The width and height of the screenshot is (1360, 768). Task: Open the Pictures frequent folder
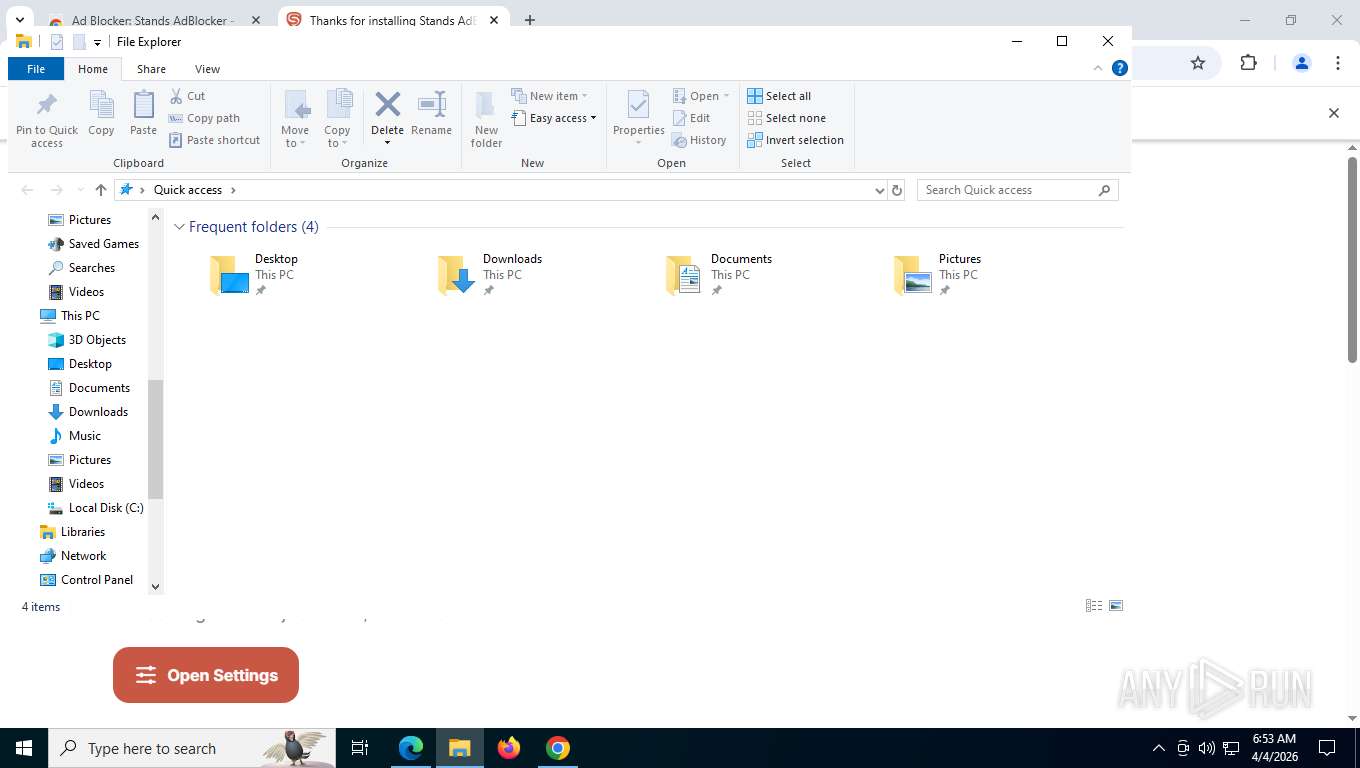tap(938, 274)
